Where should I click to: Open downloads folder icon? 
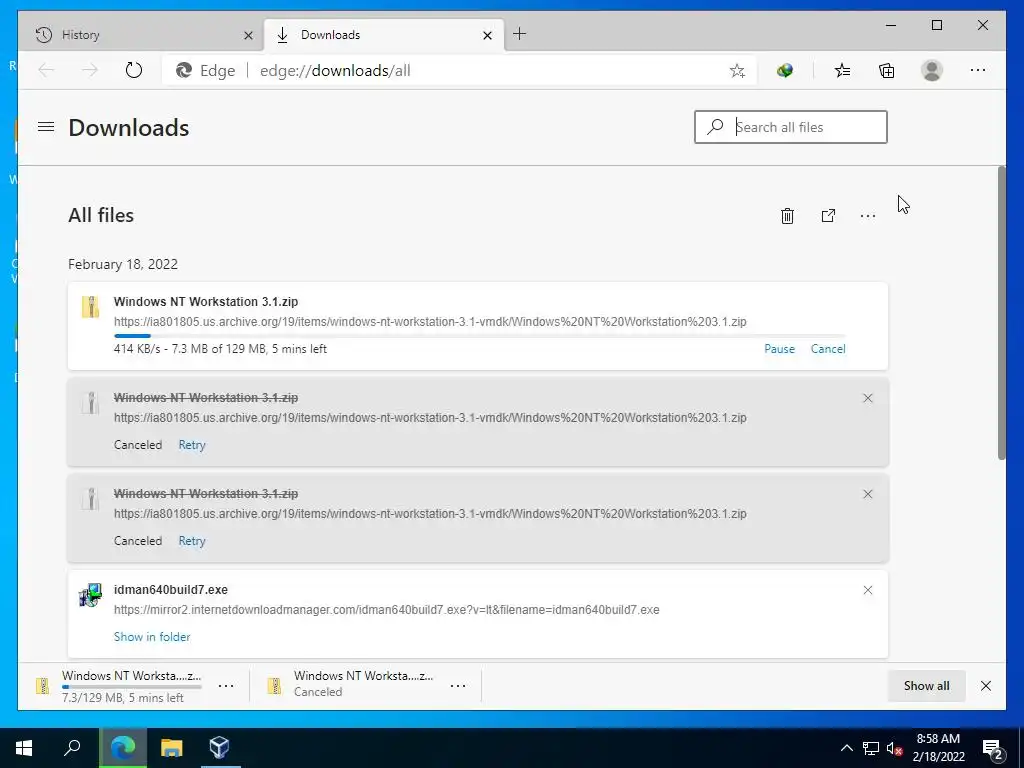click(828, 216)
